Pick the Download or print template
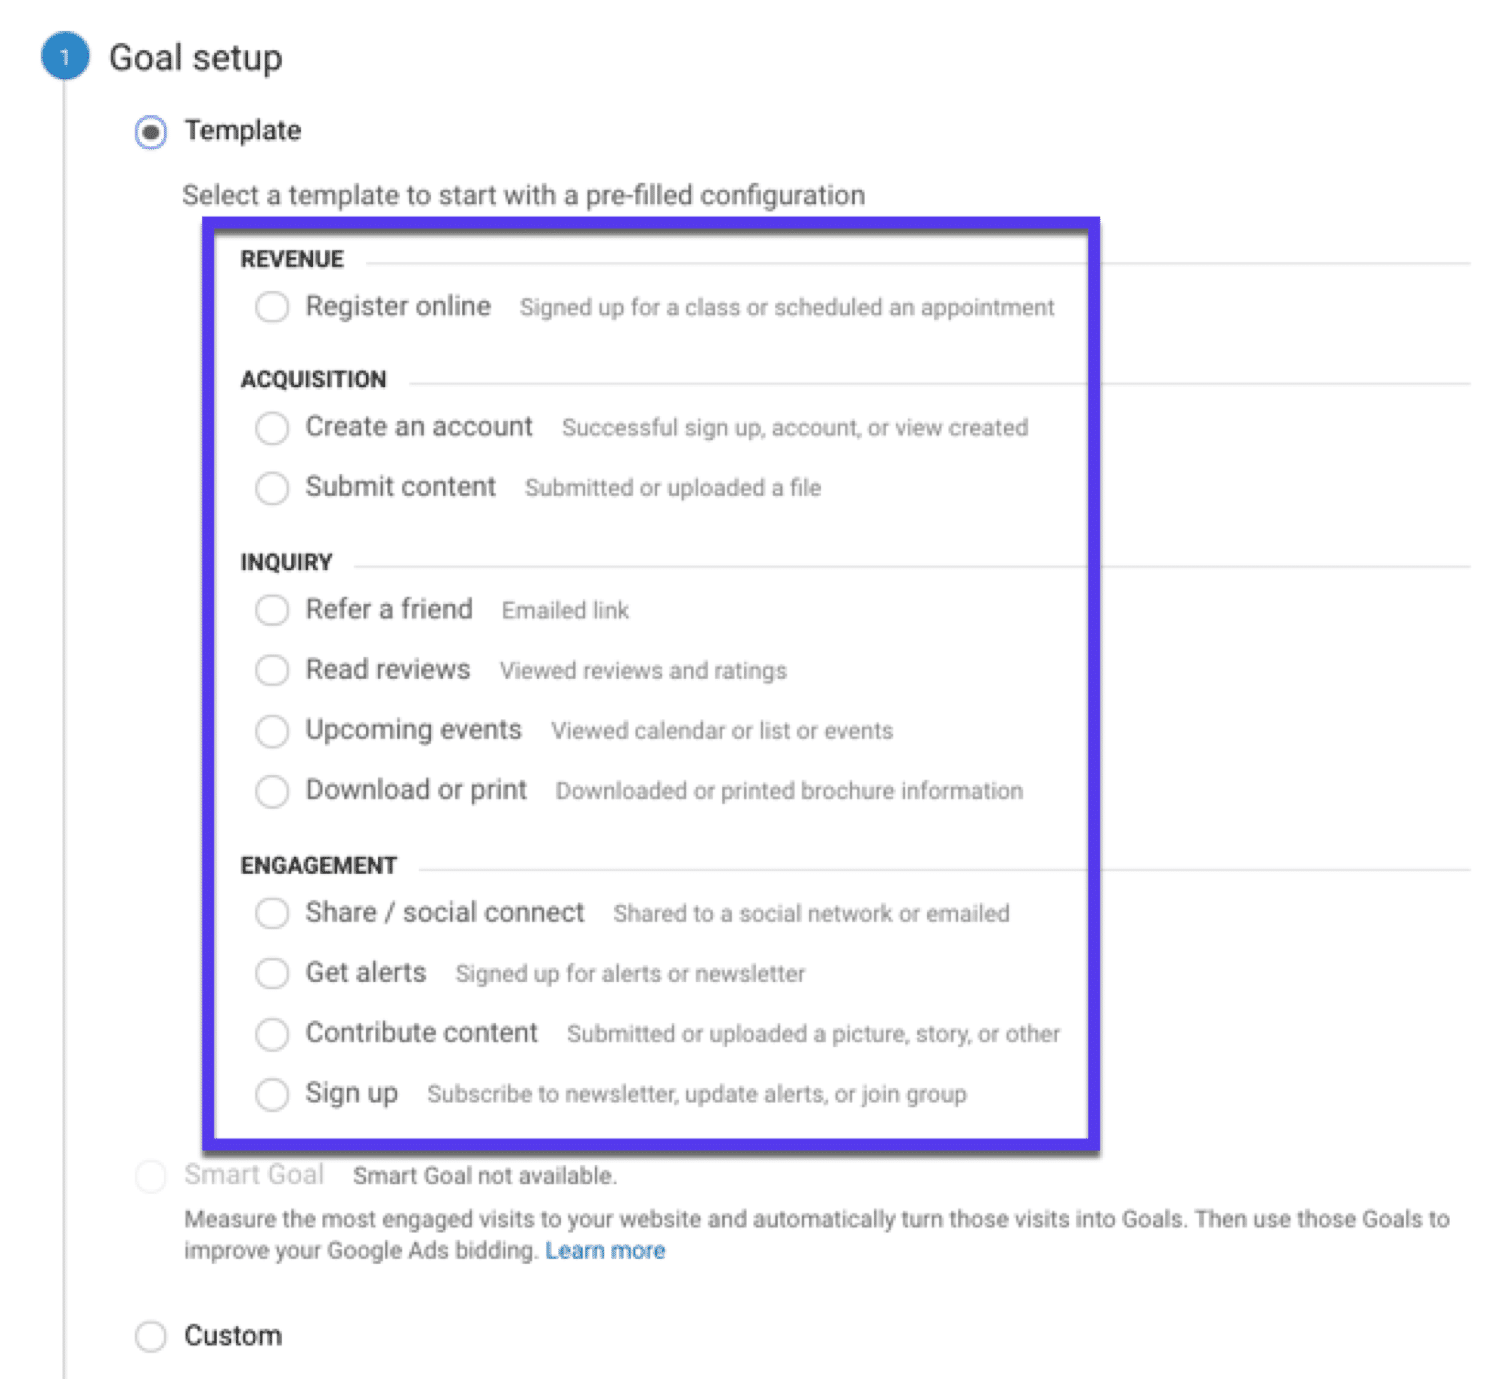Image resolution: width=1500 pixels, height=1379 pixels. pos(271,791)
